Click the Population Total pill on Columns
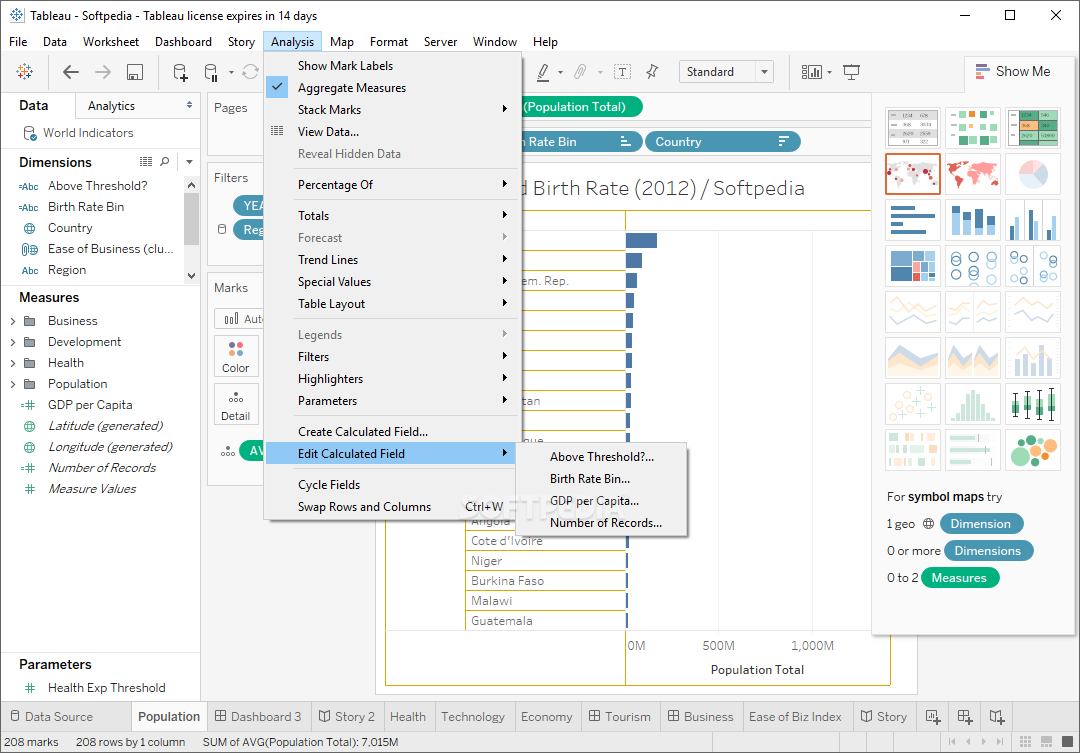 tap(581, 107)
